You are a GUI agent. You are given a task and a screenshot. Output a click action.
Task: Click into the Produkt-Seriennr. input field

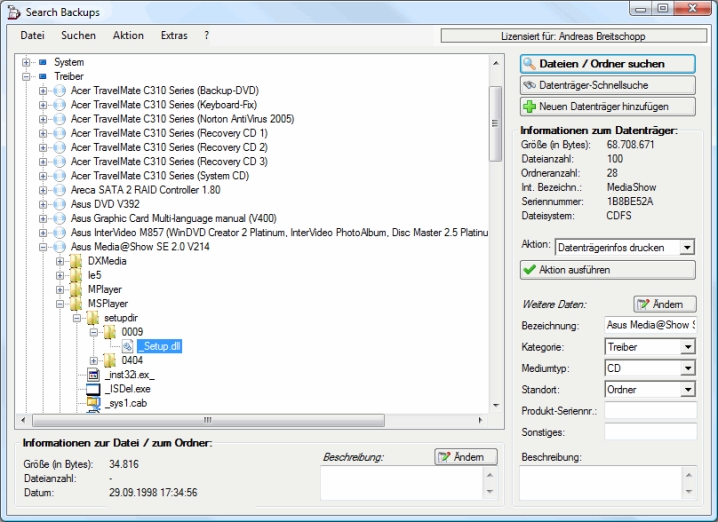pyautogui.click(x=650, y=411)
